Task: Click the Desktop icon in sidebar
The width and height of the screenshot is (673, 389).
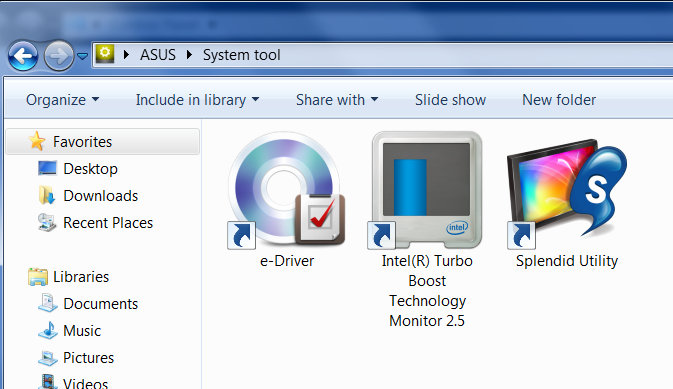Action: [x=47, y=168]
